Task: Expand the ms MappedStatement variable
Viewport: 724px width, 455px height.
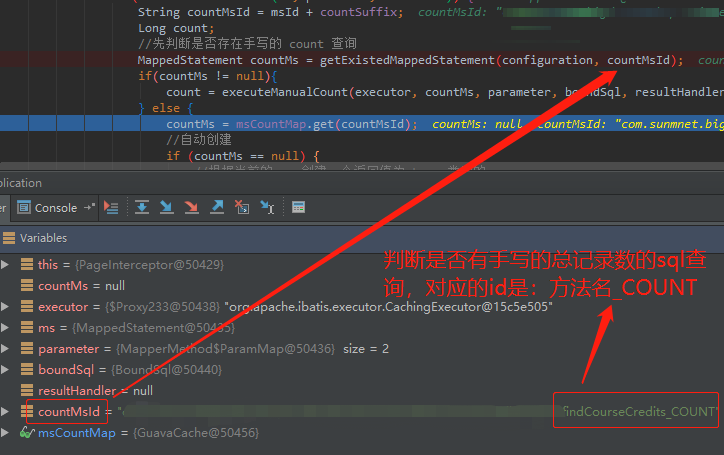Action: coord(5,328)
